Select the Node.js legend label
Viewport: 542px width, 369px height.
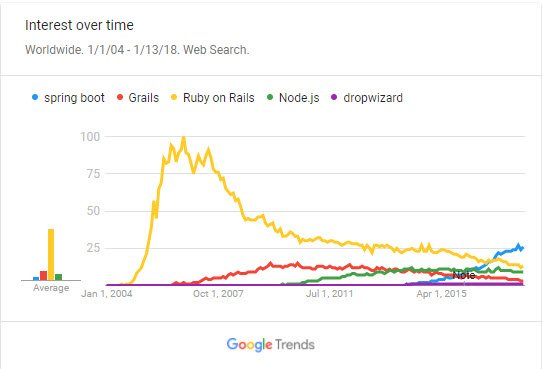click(299, 98)
